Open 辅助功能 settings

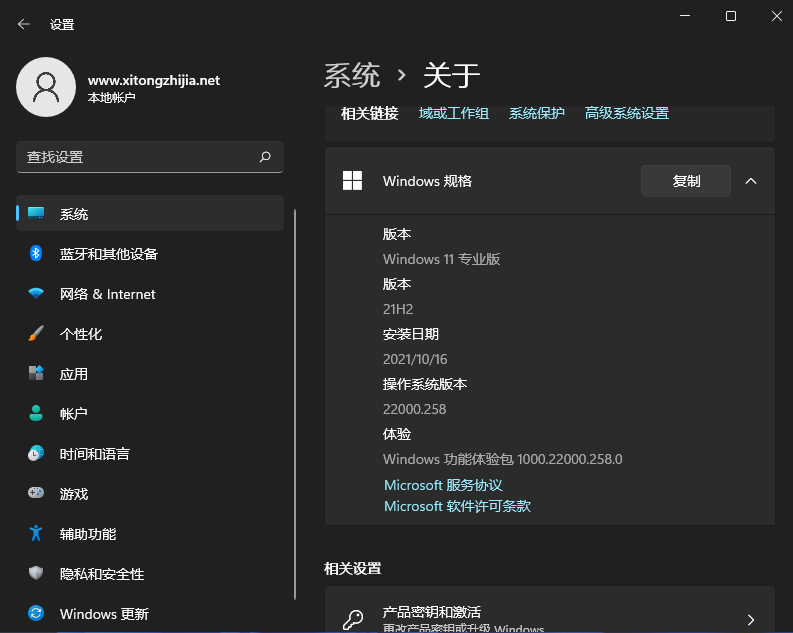click(x=150, y=533)
